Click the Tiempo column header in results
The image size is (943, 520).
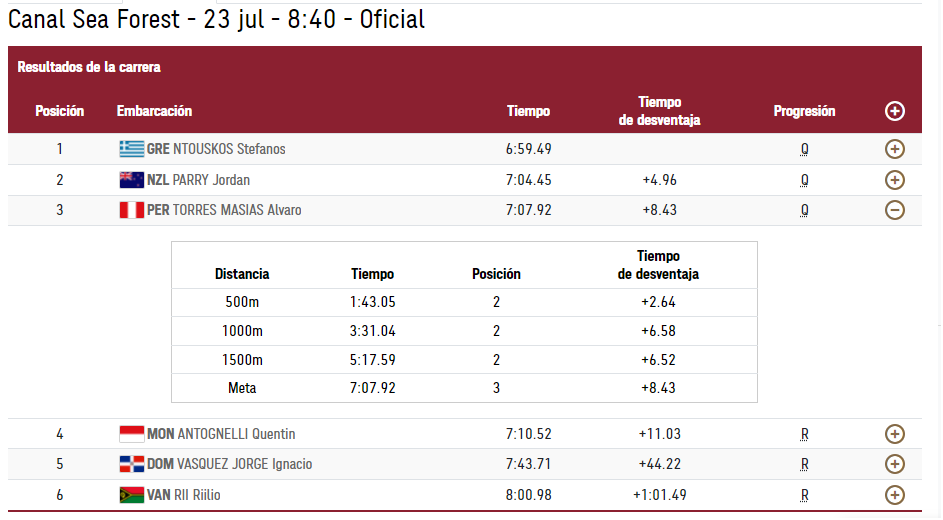[x=528, y=111]
